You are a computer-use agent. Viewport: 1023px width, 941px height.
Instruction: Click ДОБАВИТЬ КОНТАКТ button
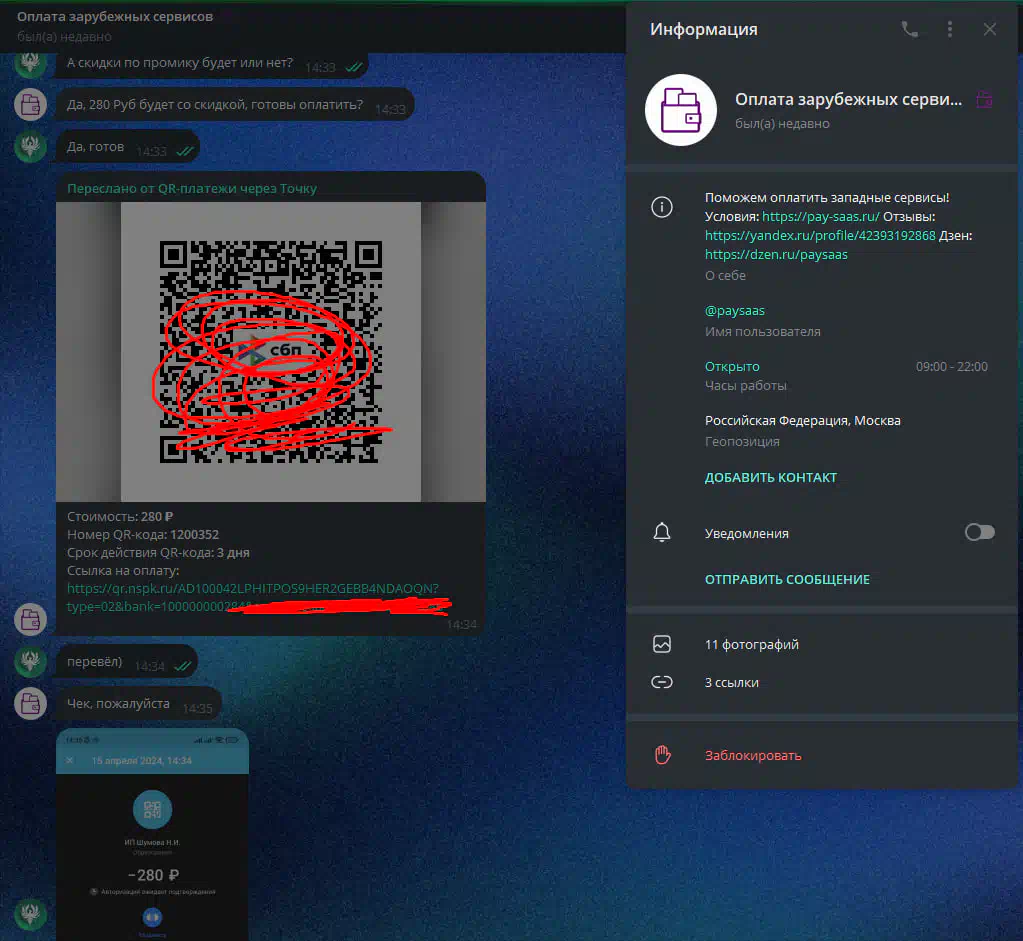771,478
